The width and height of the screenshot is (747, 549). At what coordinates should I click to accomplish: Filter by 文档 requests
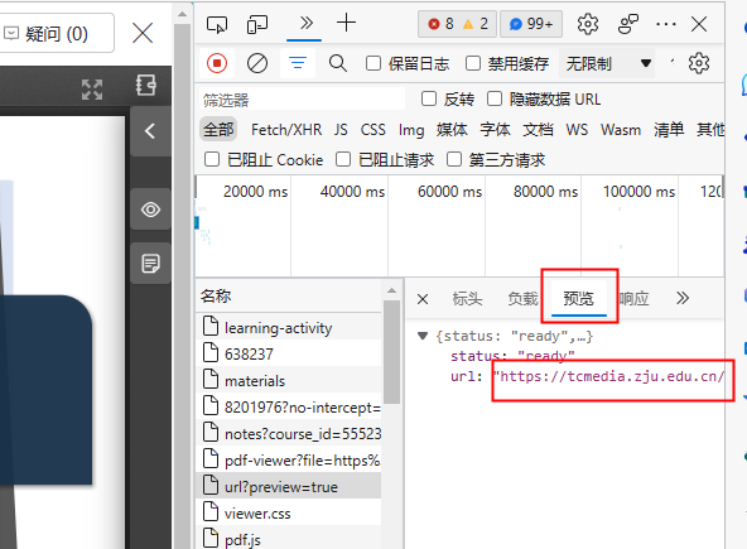tap(538, 130)
